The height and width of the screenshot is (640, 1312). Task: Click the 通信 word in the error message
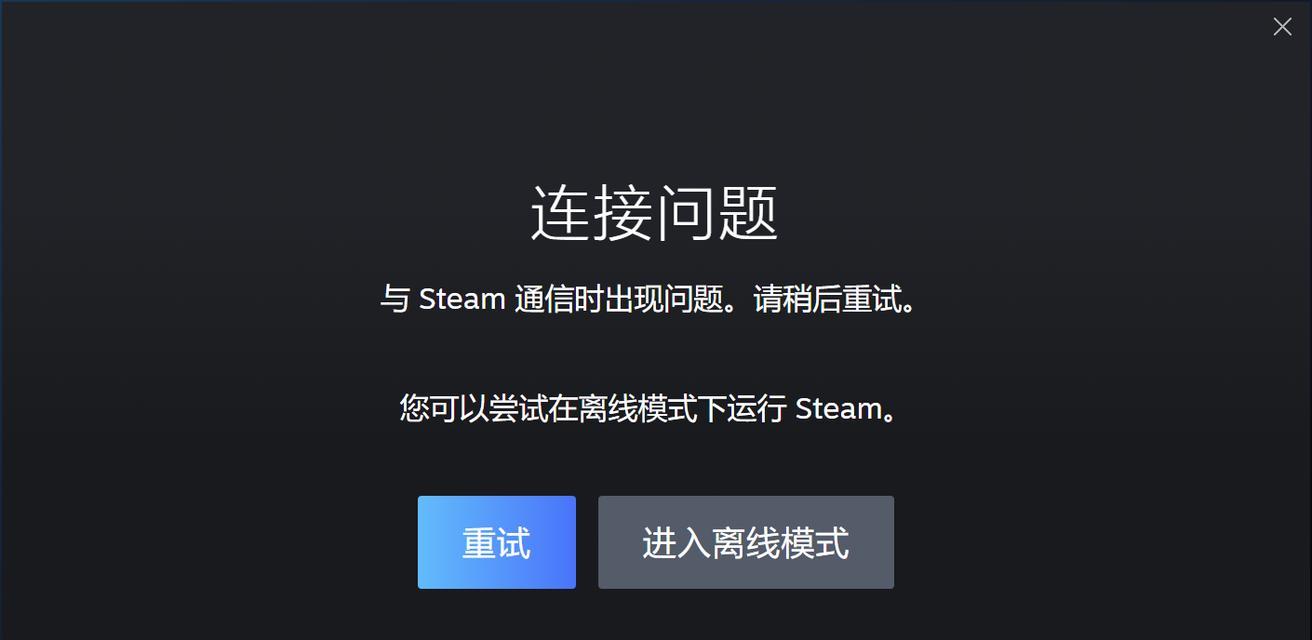(544, 299)
